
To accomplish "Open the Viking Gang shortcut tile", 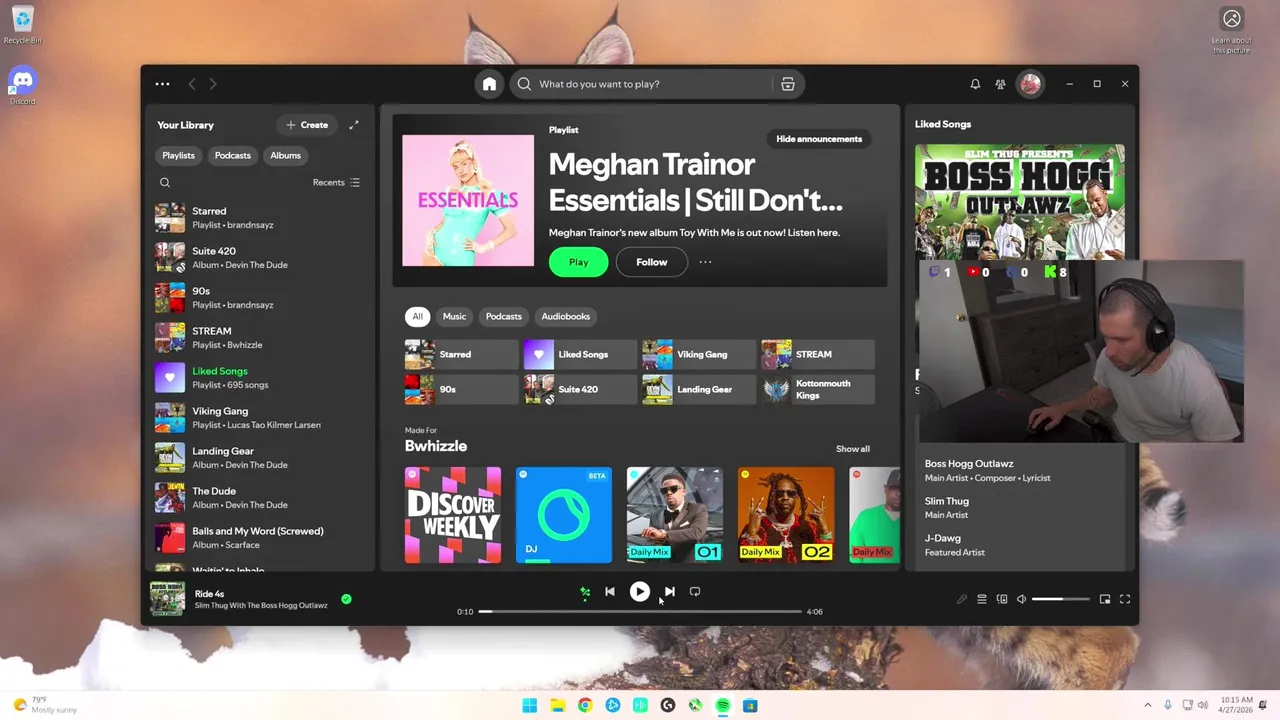I will [699, 354].
